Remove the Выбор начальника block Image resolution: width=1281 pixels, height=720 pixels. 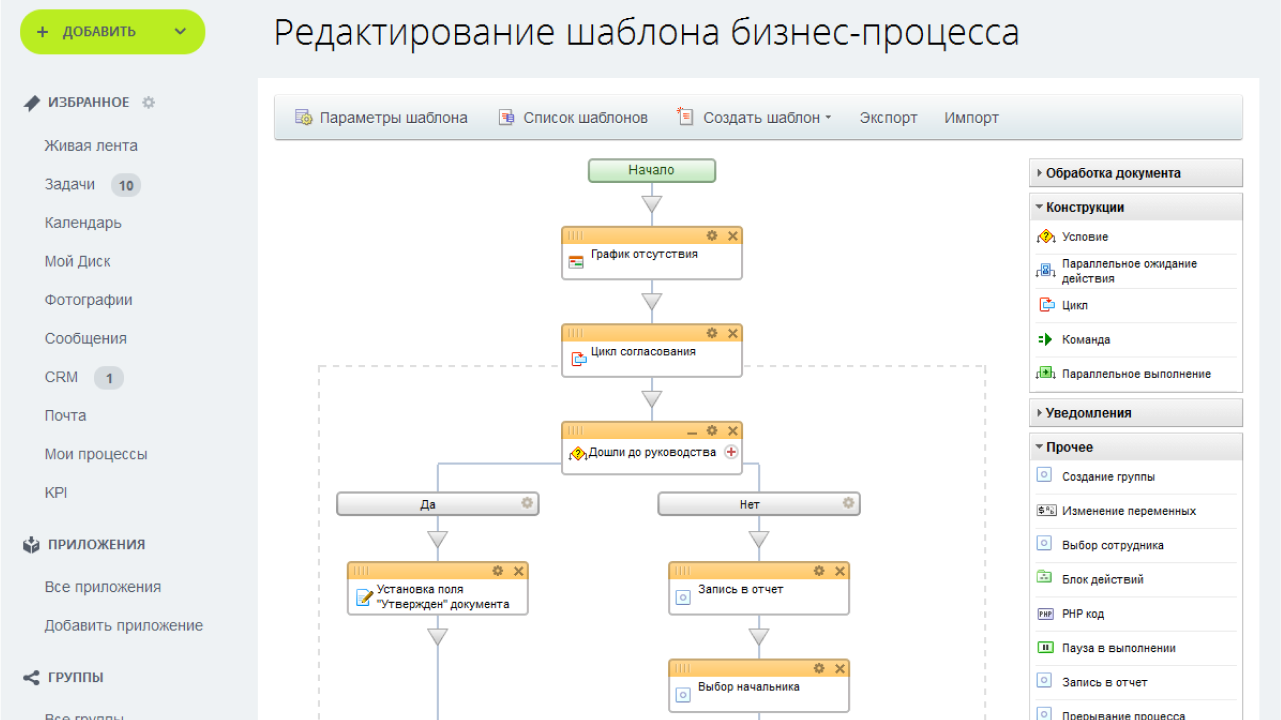pyautogui.click(x=840, y=668)
